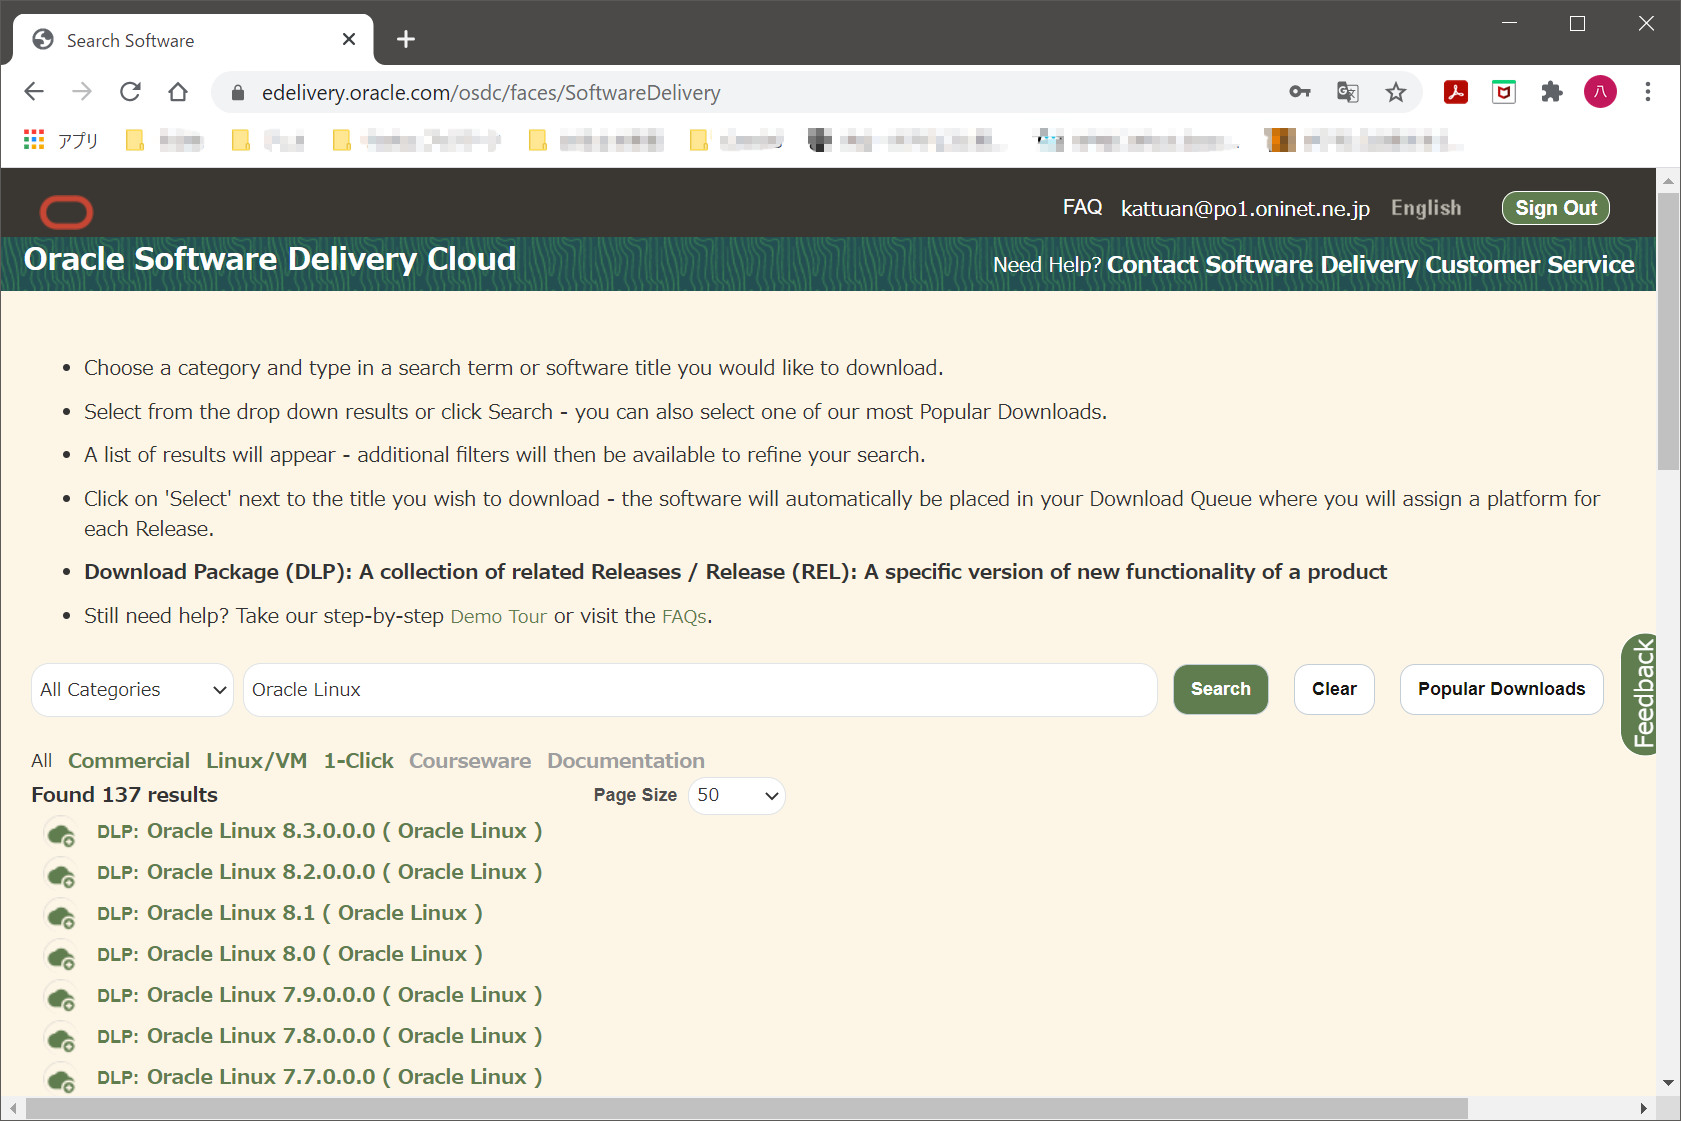Filter results by Linux/VM
The image size is (1681, 1121).
(x=256, y=761)
